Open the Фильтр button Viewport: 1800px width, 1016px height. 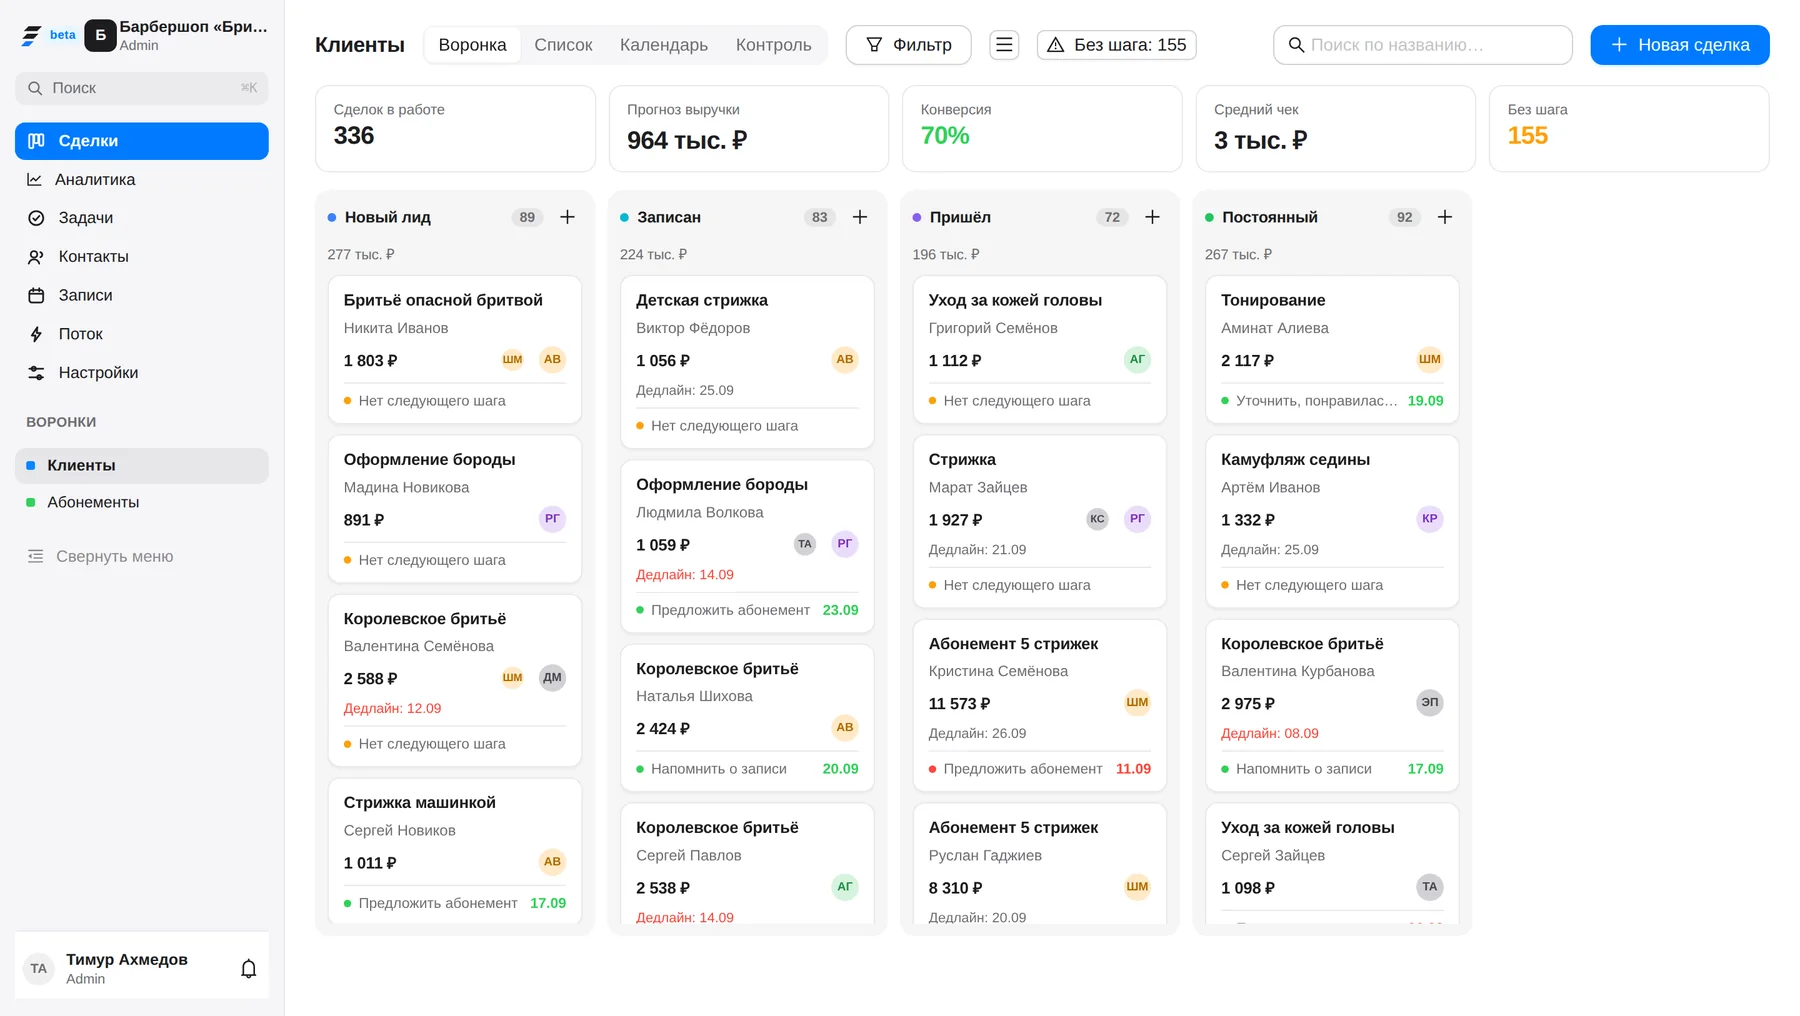pos(908,45)
